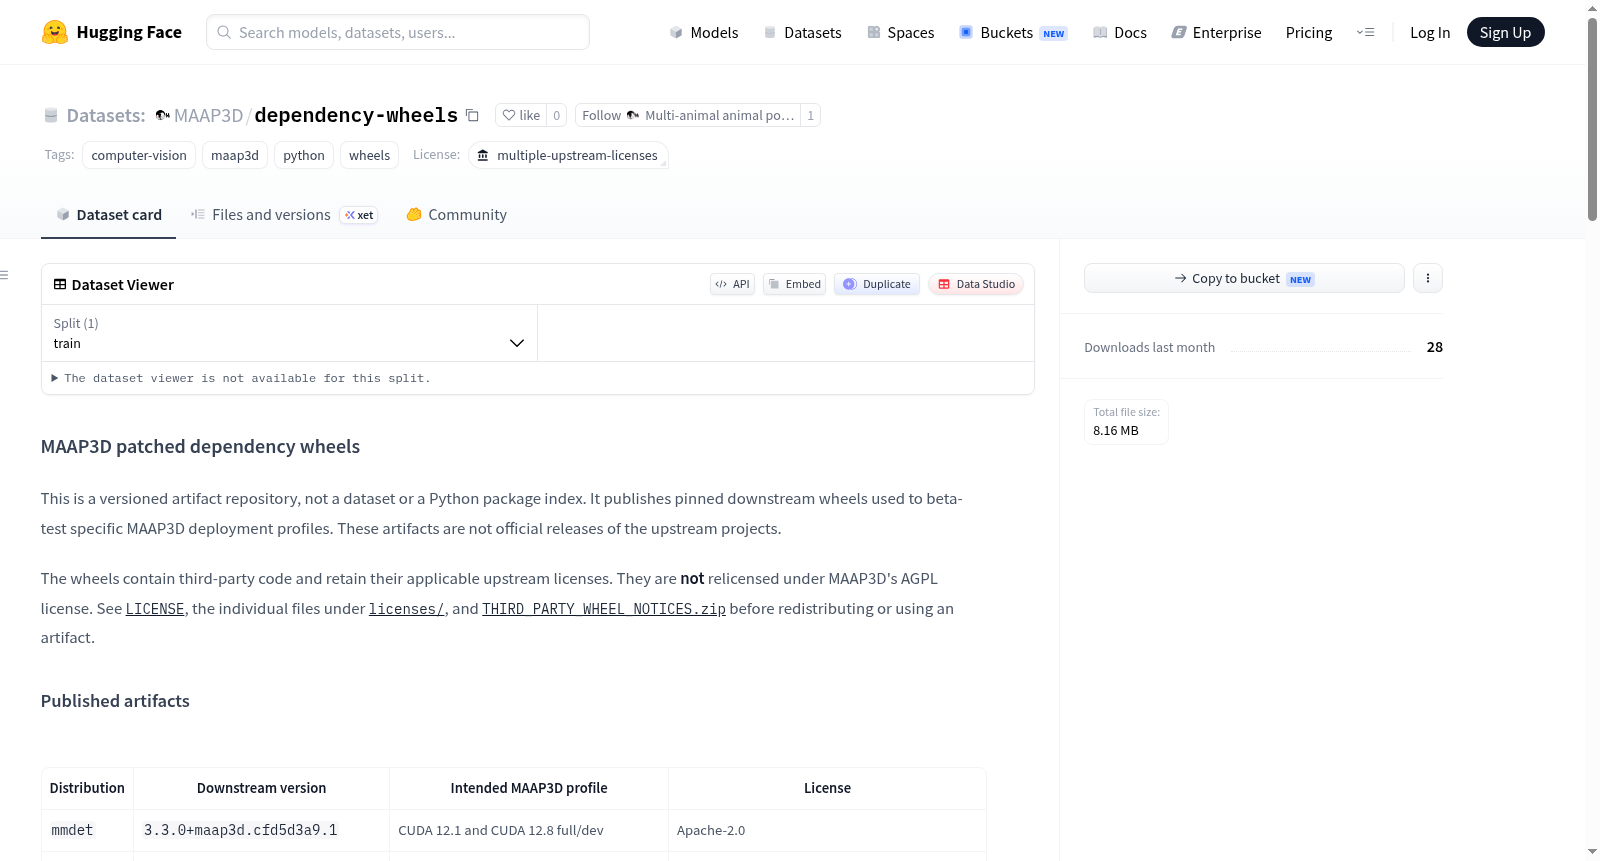Open Spaces in the top navigation
This screenshot has width=1600, height=861.
coord(901,32)
